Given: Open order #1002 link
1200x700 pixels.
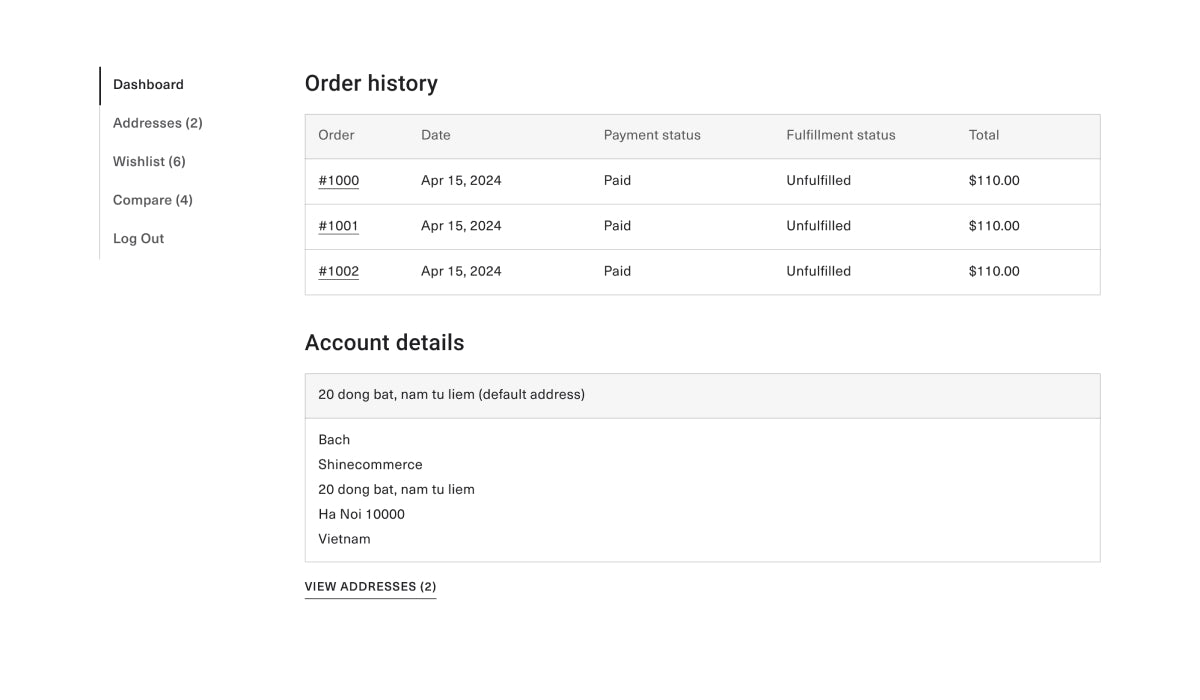Looking at the screenshot, I should pyautogui.click(x=338, y=271).
